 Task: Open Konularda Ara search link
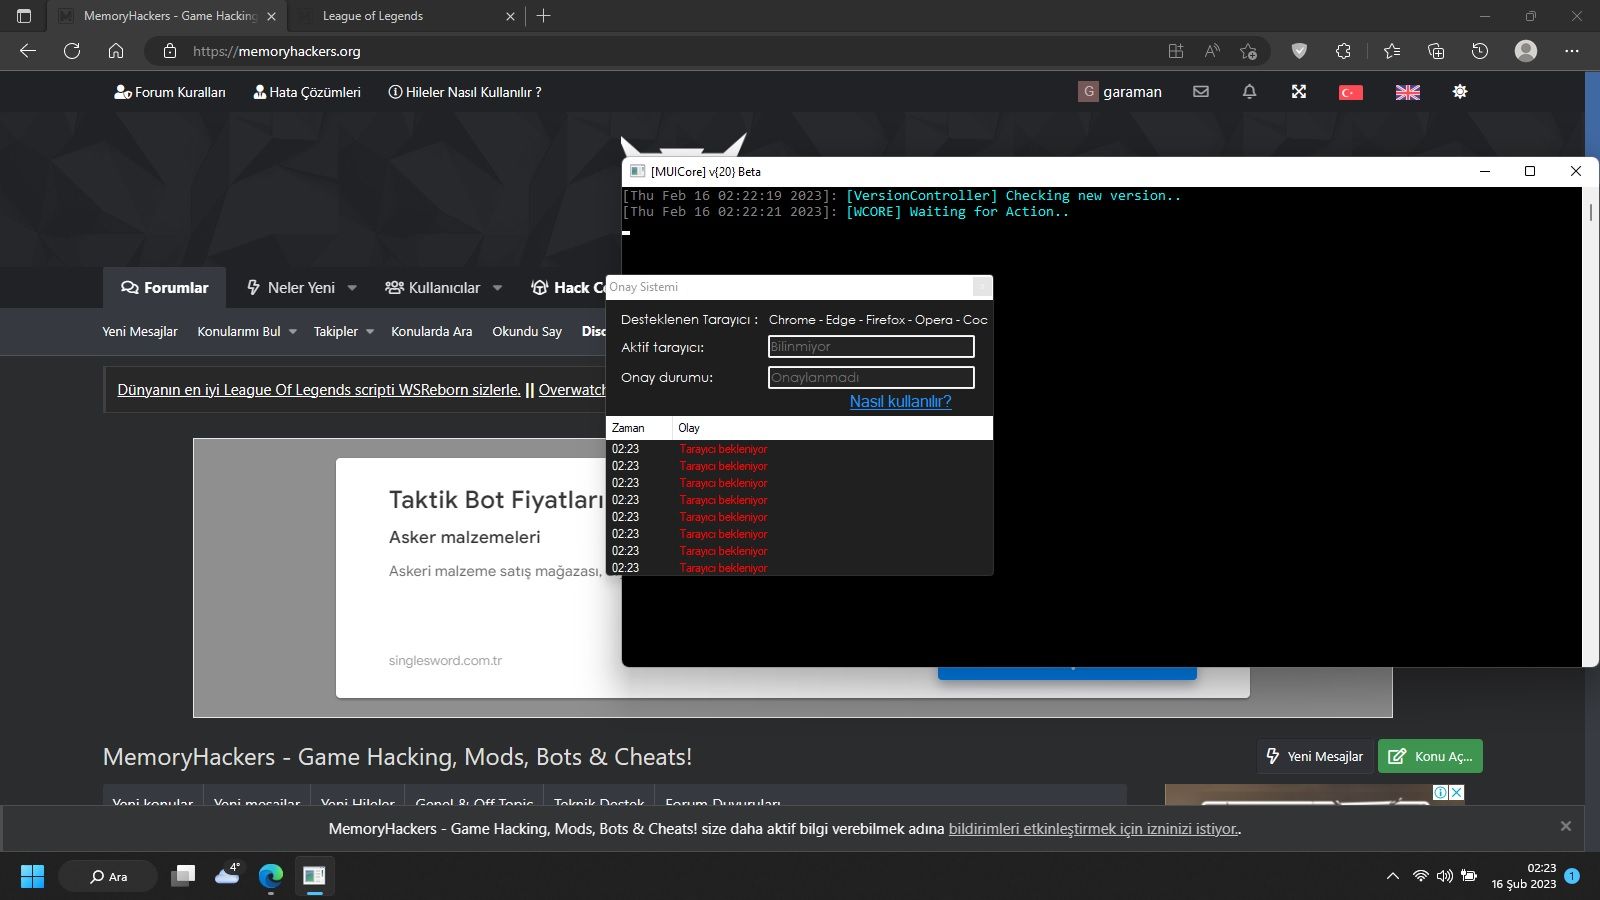click(432, 332)
